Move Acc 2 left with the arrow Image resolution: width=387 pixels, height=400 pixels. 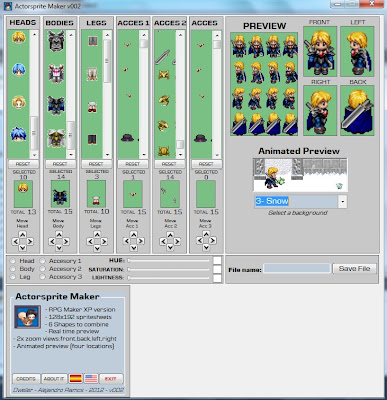point(163,241)
